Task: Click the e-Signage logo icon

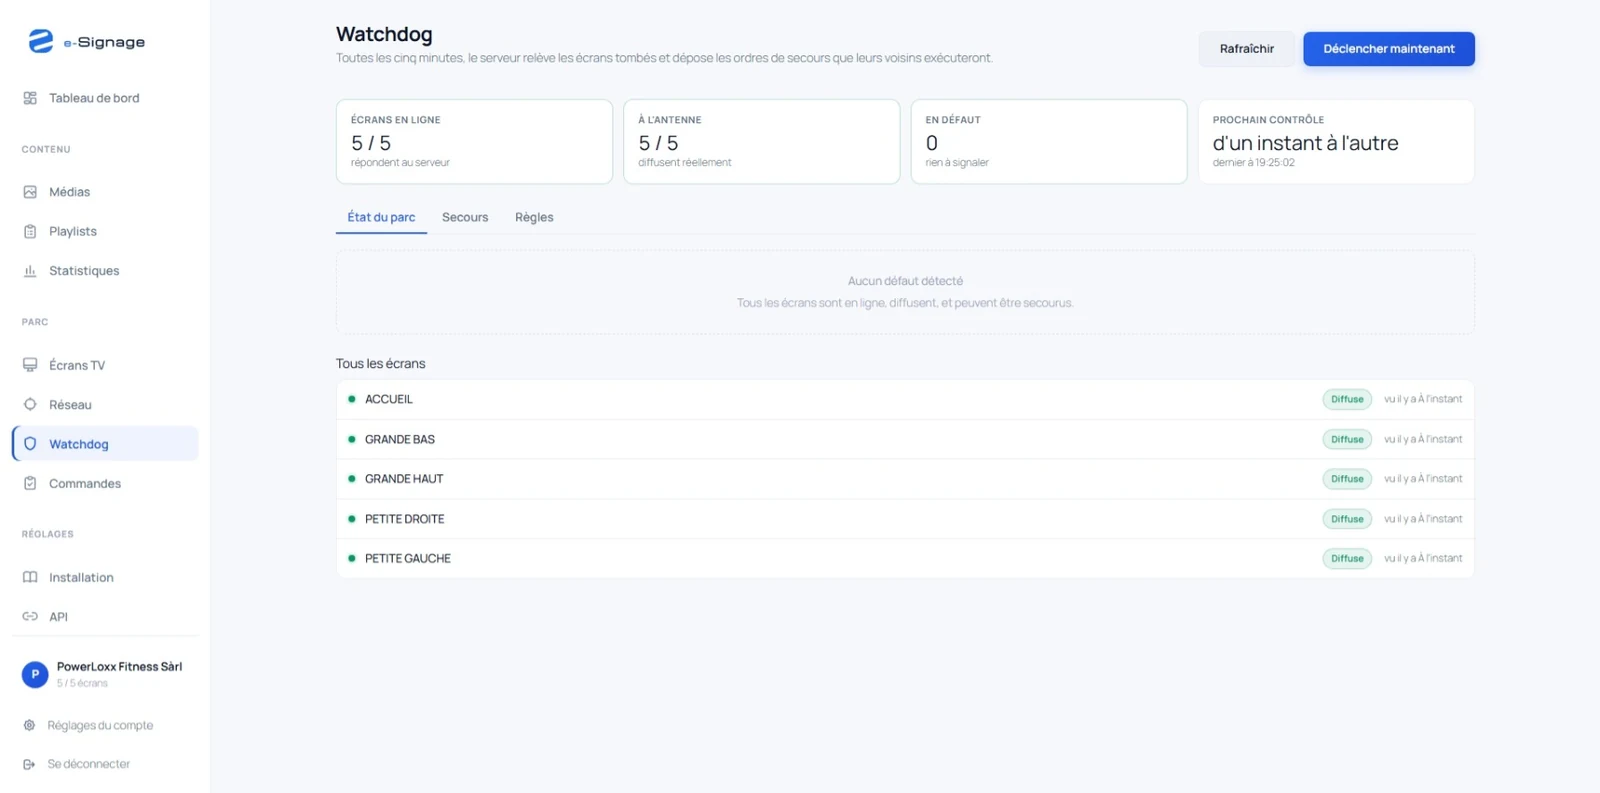Action: point(41,41)
